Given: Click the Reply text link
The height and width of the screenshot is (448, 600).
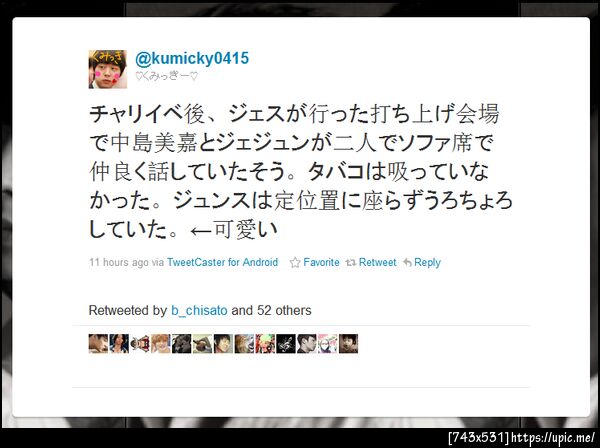Looking at the screenshot, I should [x=427, y=262].
